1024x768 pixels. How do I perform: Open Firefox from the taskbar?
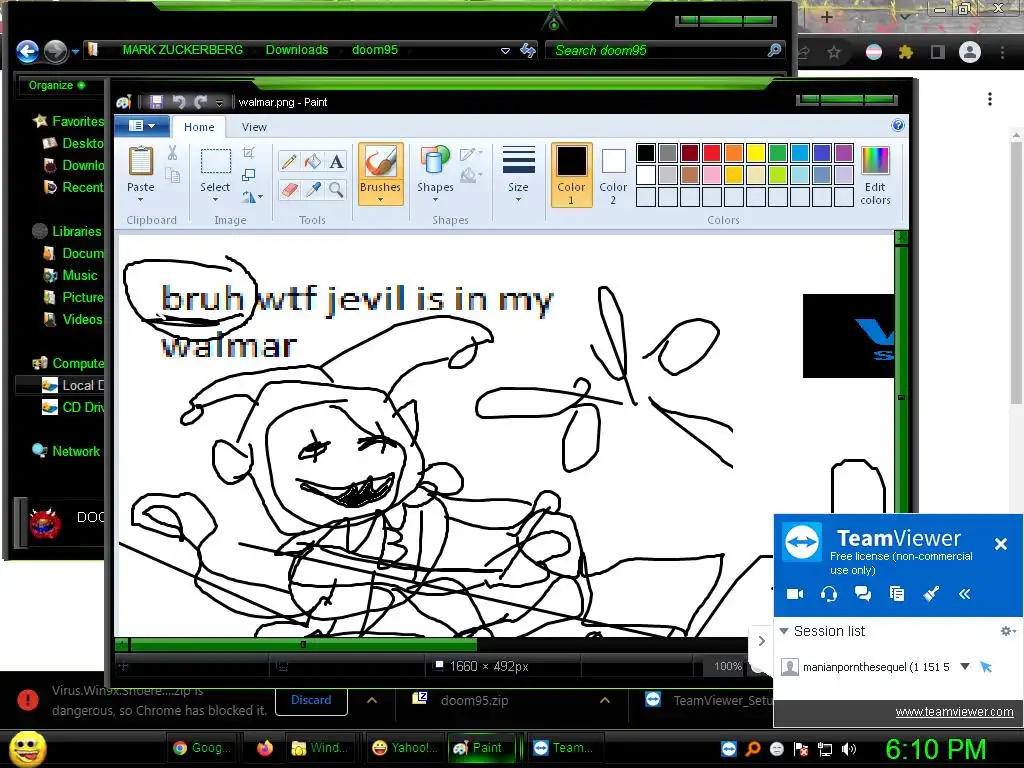[264, 748]
